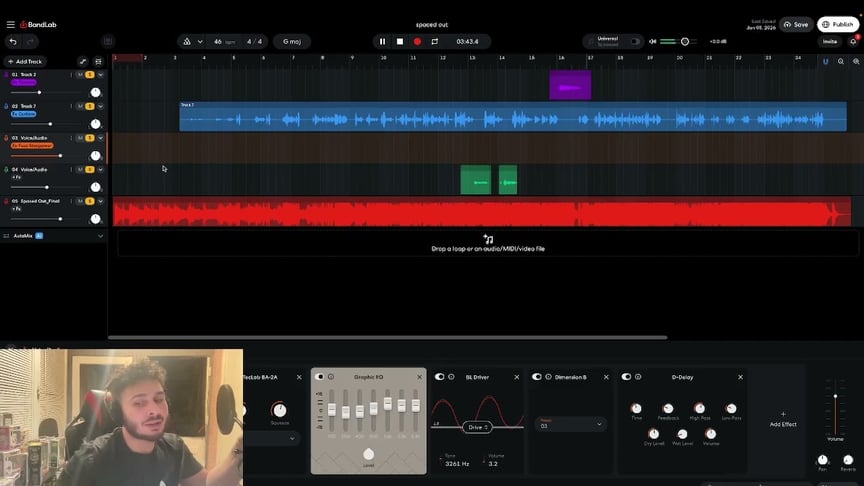Click the horizontal timeline scrollbar
Image resolution: width=864 pixels, height=486 pixels.
(x=387, y=337)
